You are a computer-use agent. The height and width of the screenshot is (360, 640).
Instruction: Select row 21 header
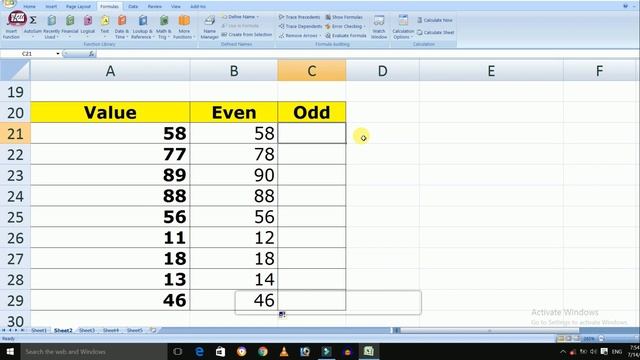pyautogui.click(x=15, y=133)
